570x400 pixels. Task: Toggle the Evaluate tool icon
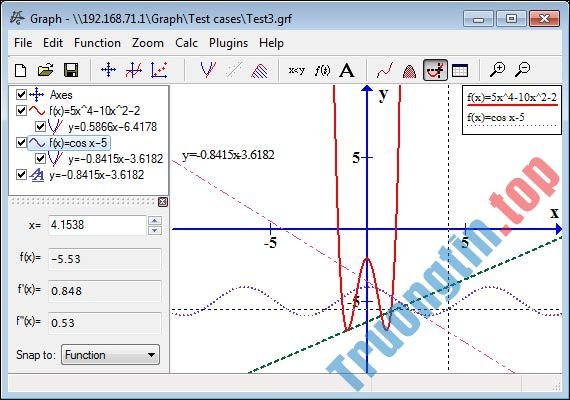(x=435, y=70)
